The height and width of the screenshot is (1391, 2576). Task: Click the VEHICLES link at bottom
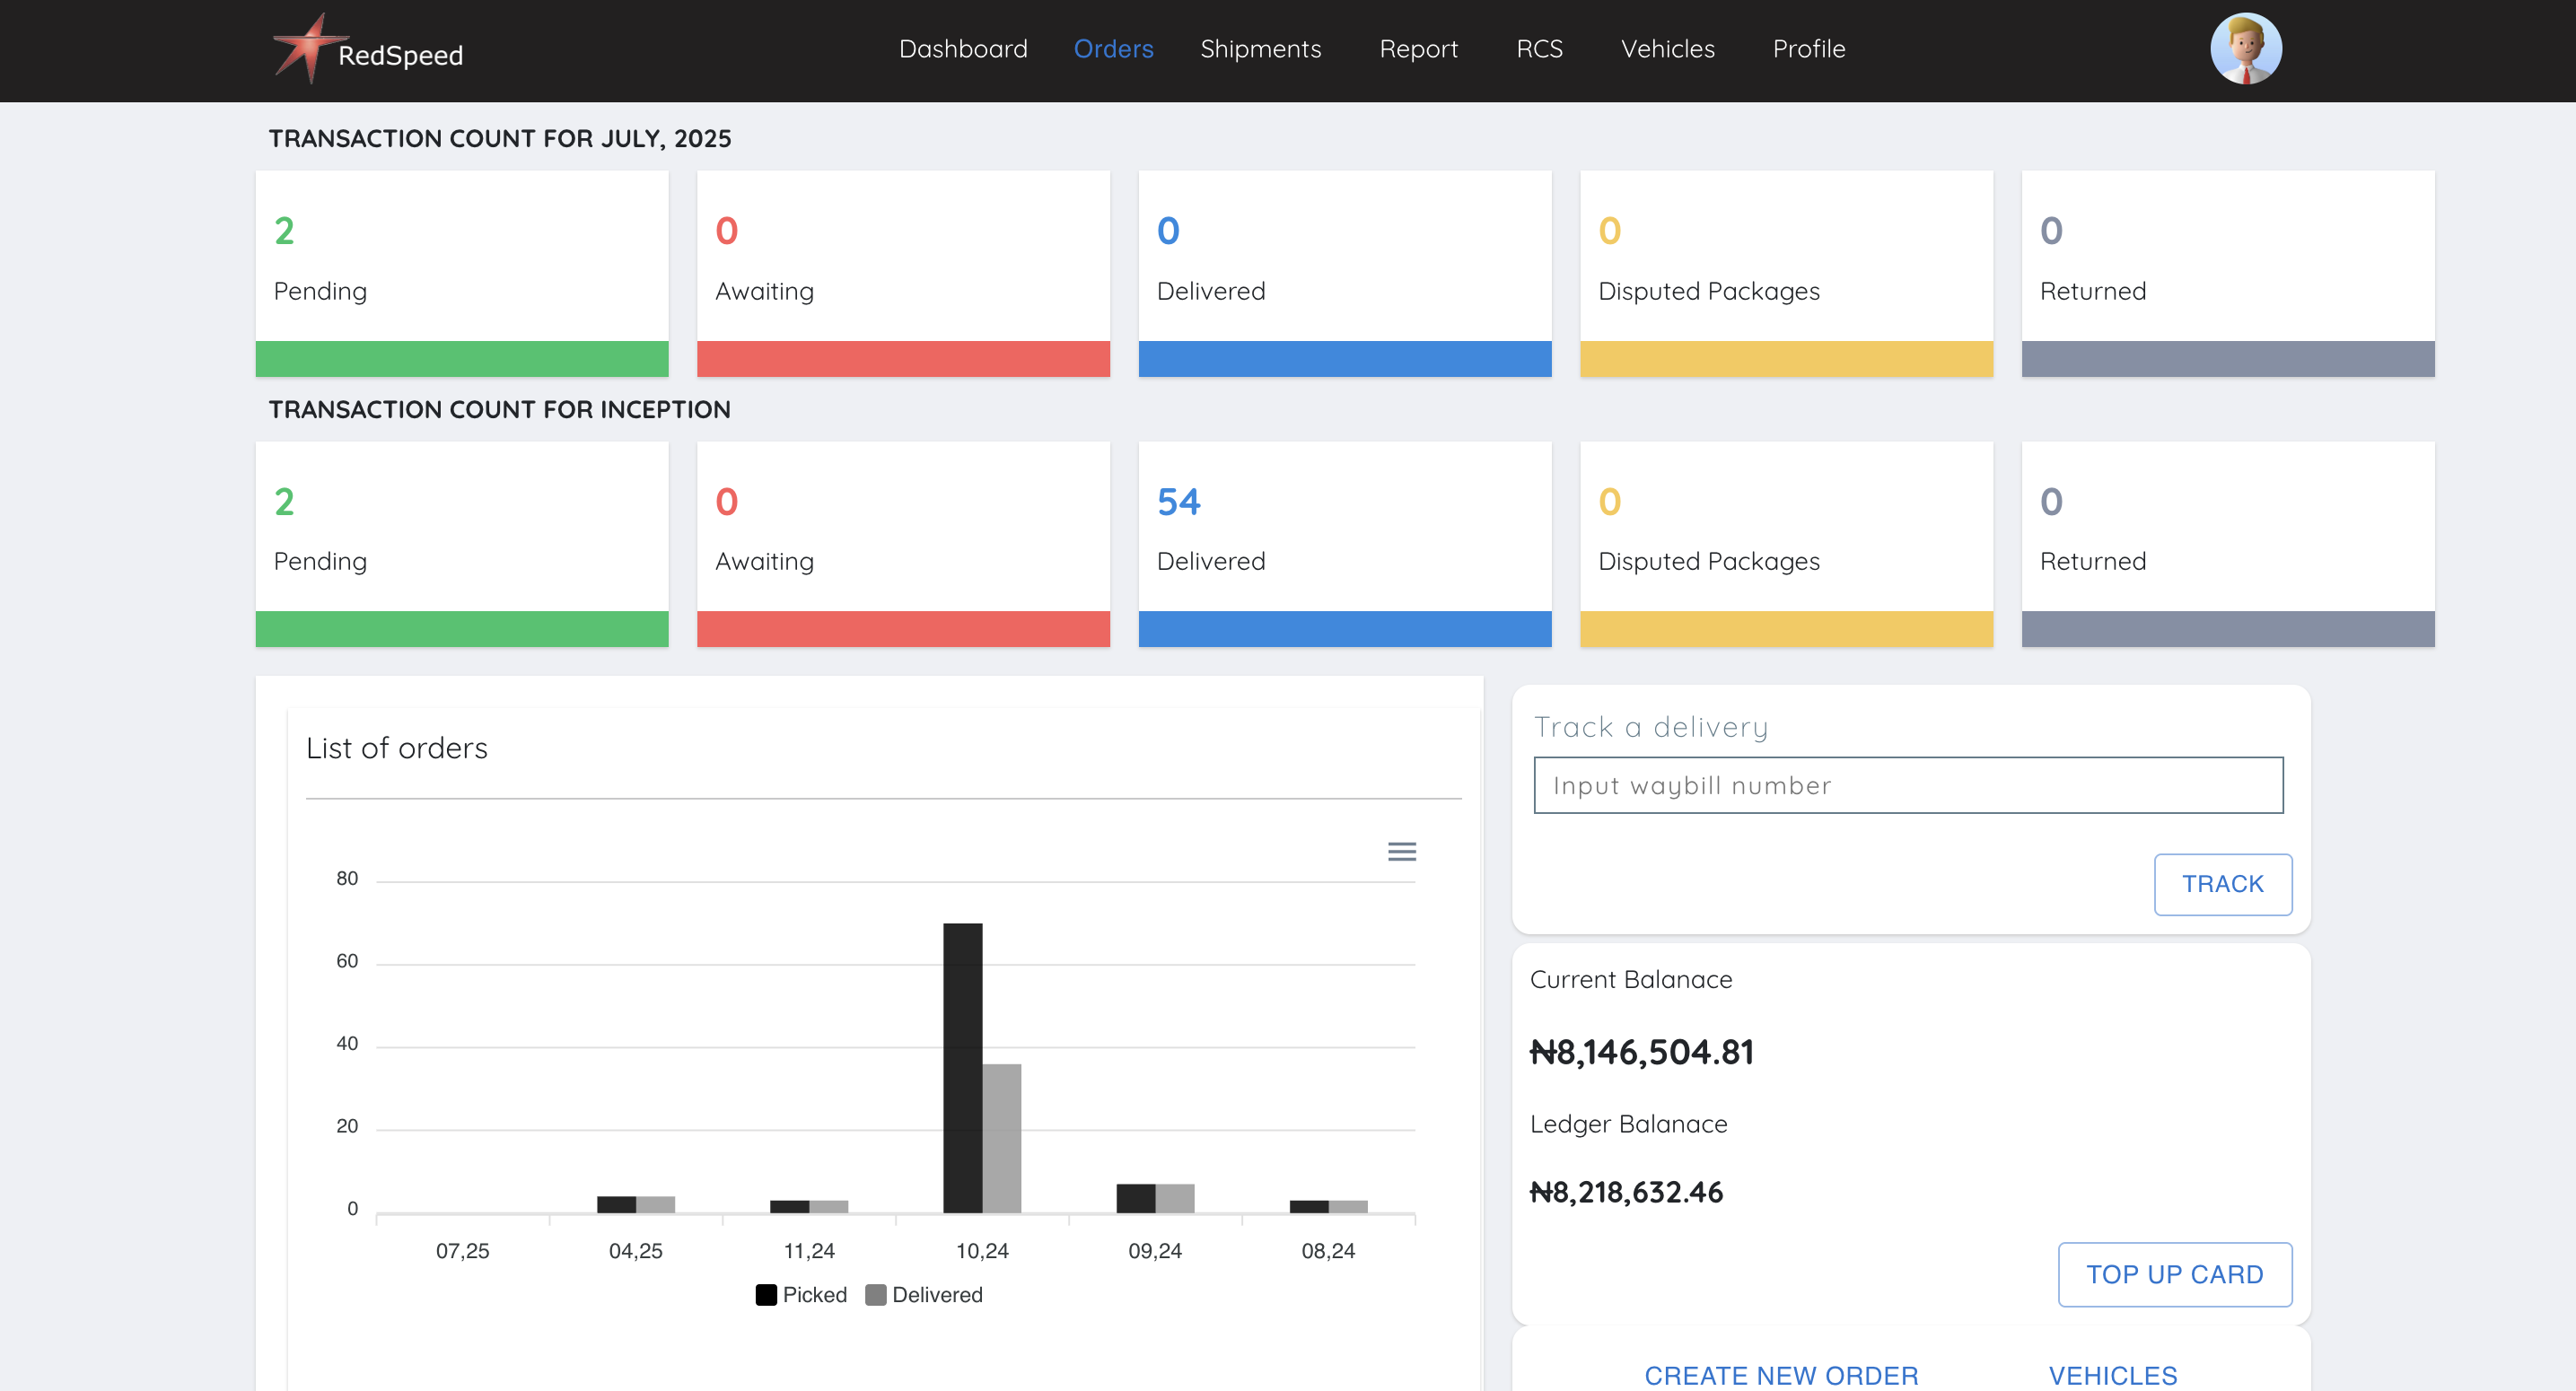pyautogui.click(x=2112, y=1375)
